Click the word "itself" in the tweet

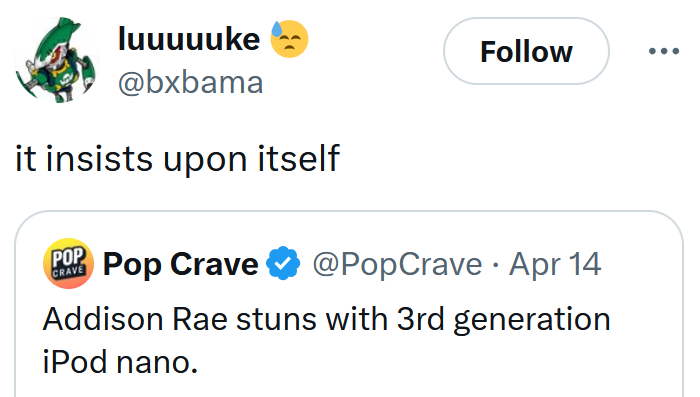click(299, 158)
